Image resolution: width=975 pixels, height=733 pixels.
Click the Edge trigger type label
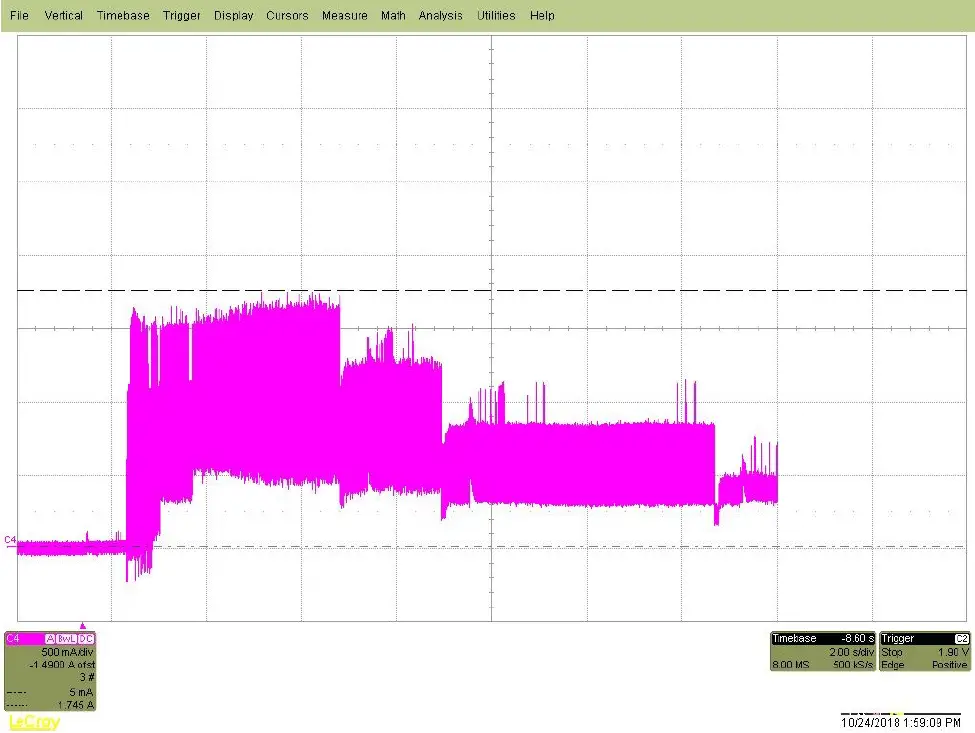pos(892,665)
